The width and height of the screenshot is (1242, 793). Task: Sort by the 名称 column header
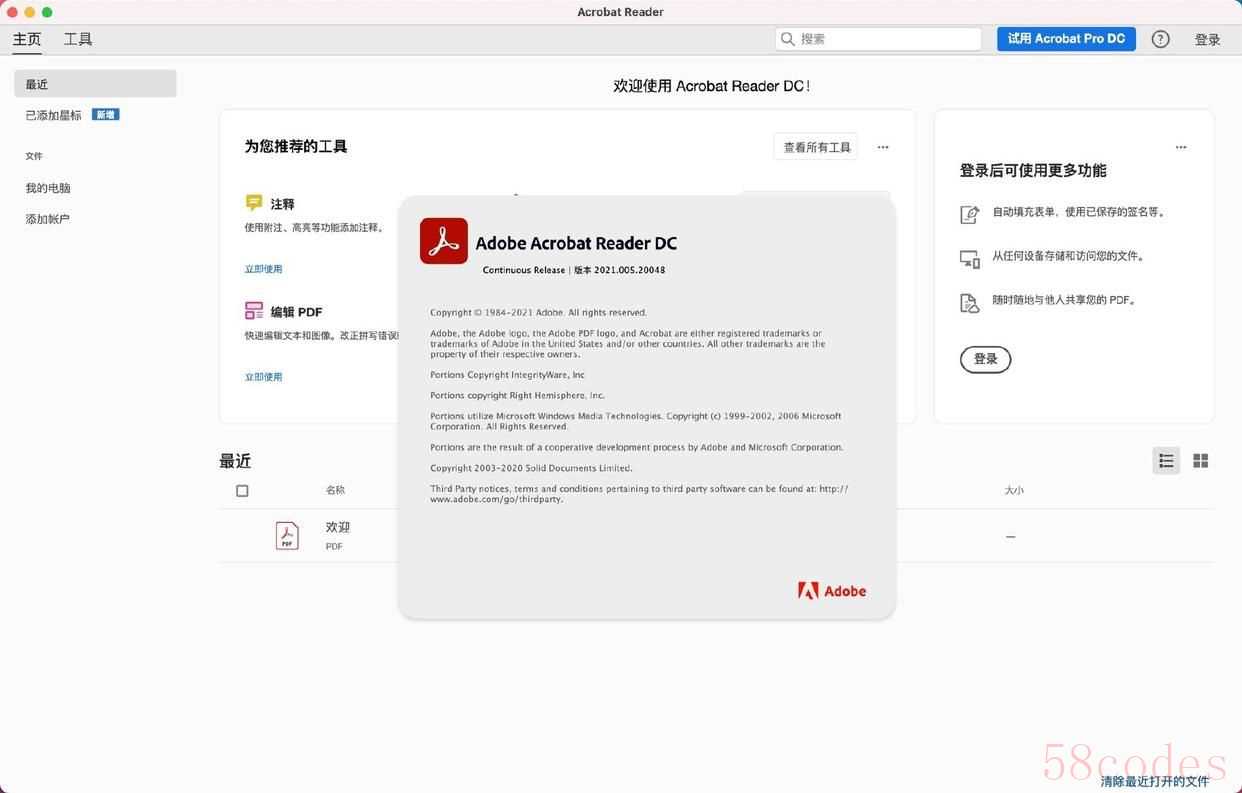(335, 490)
